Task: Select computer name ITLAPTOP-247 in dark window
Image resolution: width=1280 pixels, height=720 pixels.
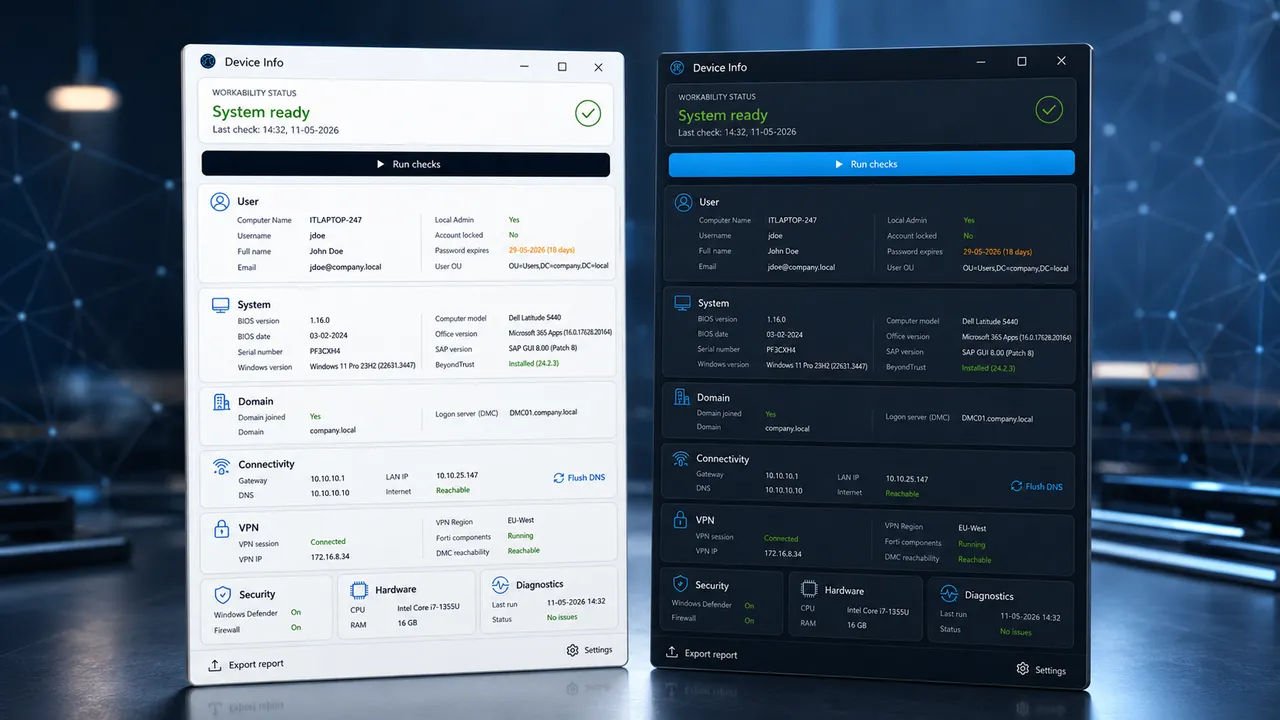Action: tap(792, 220)
